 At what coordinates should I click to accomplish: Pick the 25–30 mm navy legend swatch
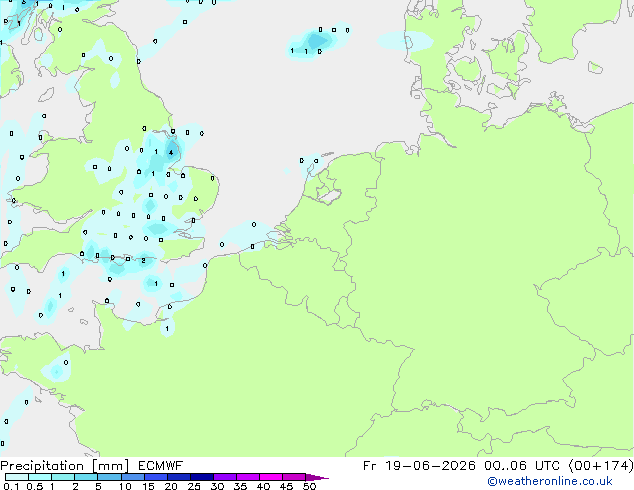point(202,477)
